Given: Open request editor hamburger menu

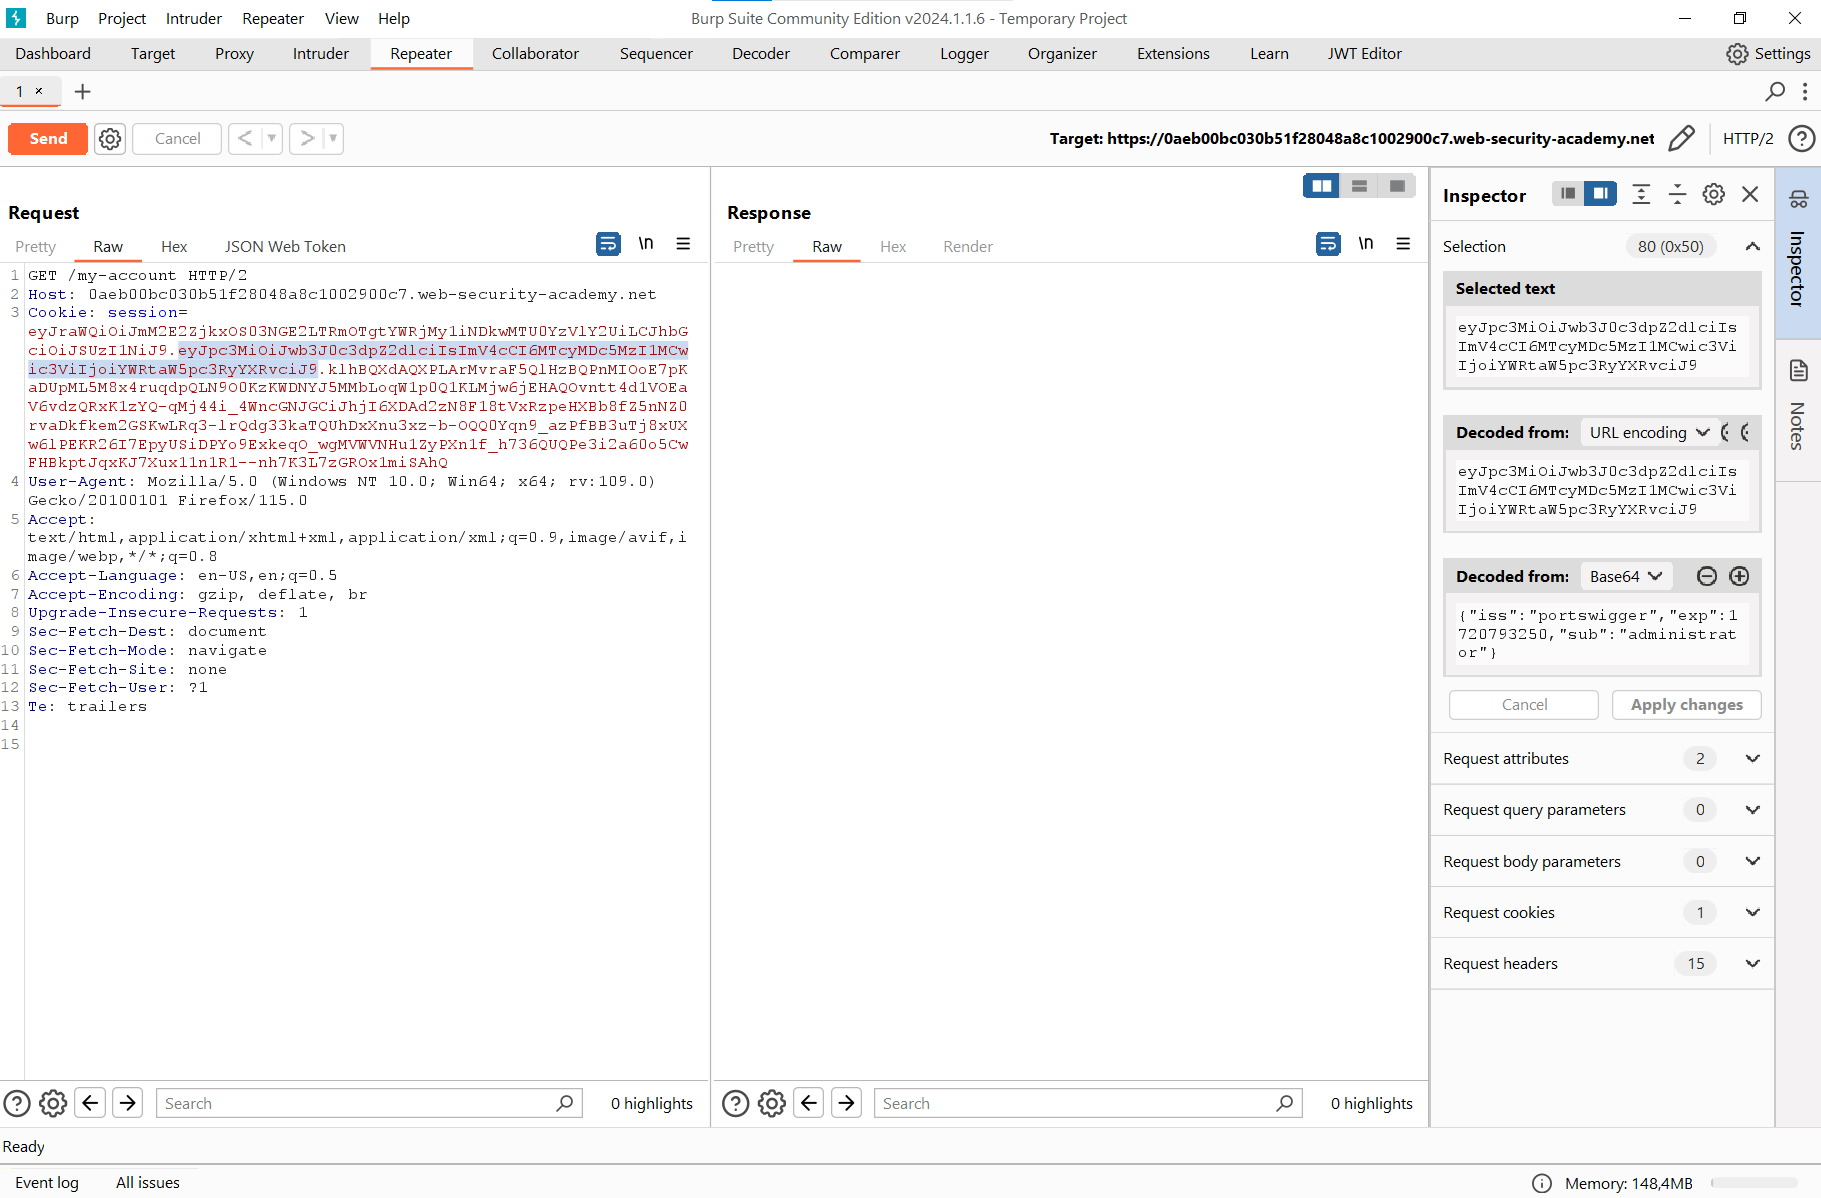Looking at the screenshot, I should 683,244.
